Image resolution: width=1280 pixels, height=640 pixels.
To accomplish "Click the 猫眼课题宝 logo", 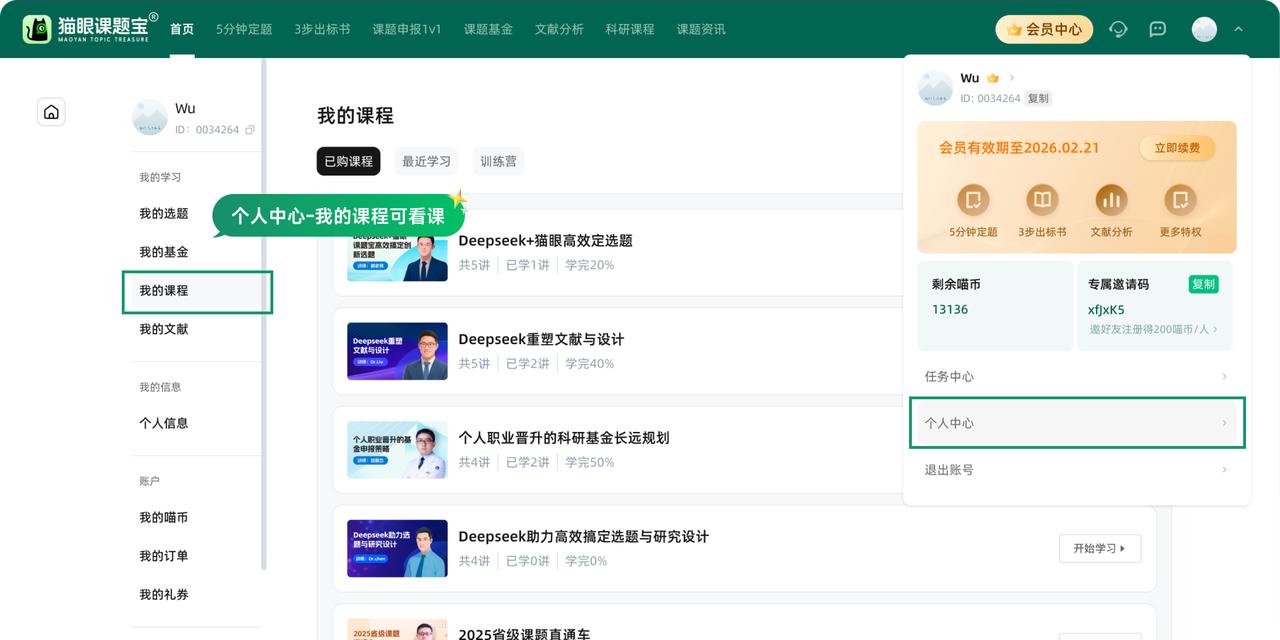I will (90, 29).
